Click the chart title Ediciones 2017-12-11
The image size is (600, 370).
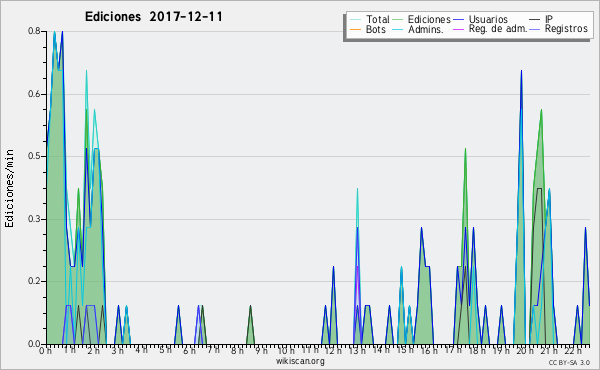(x=153, y=17)
